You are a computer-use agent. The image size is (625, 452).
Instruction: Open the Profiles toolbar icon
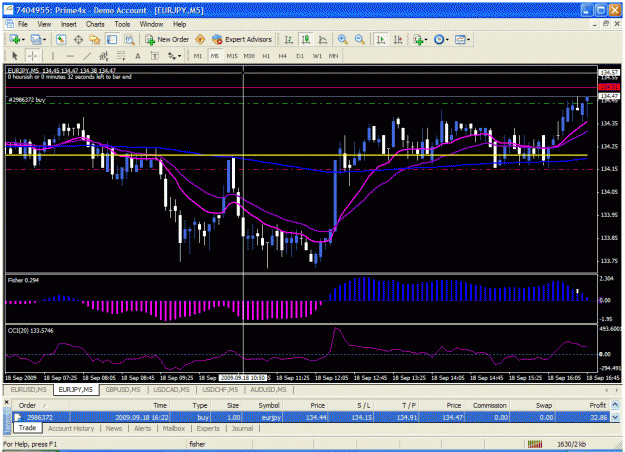coord(36,39)
